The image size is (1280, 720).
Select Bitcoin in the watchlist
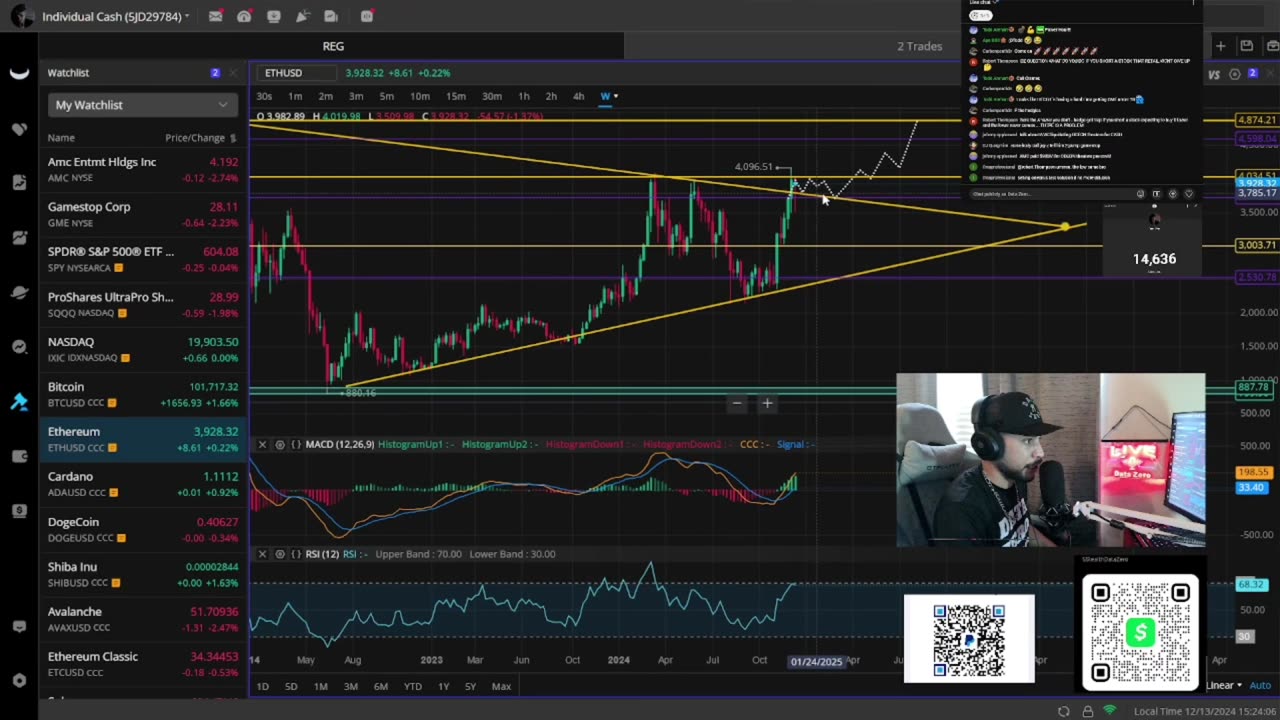coord(141,395)
